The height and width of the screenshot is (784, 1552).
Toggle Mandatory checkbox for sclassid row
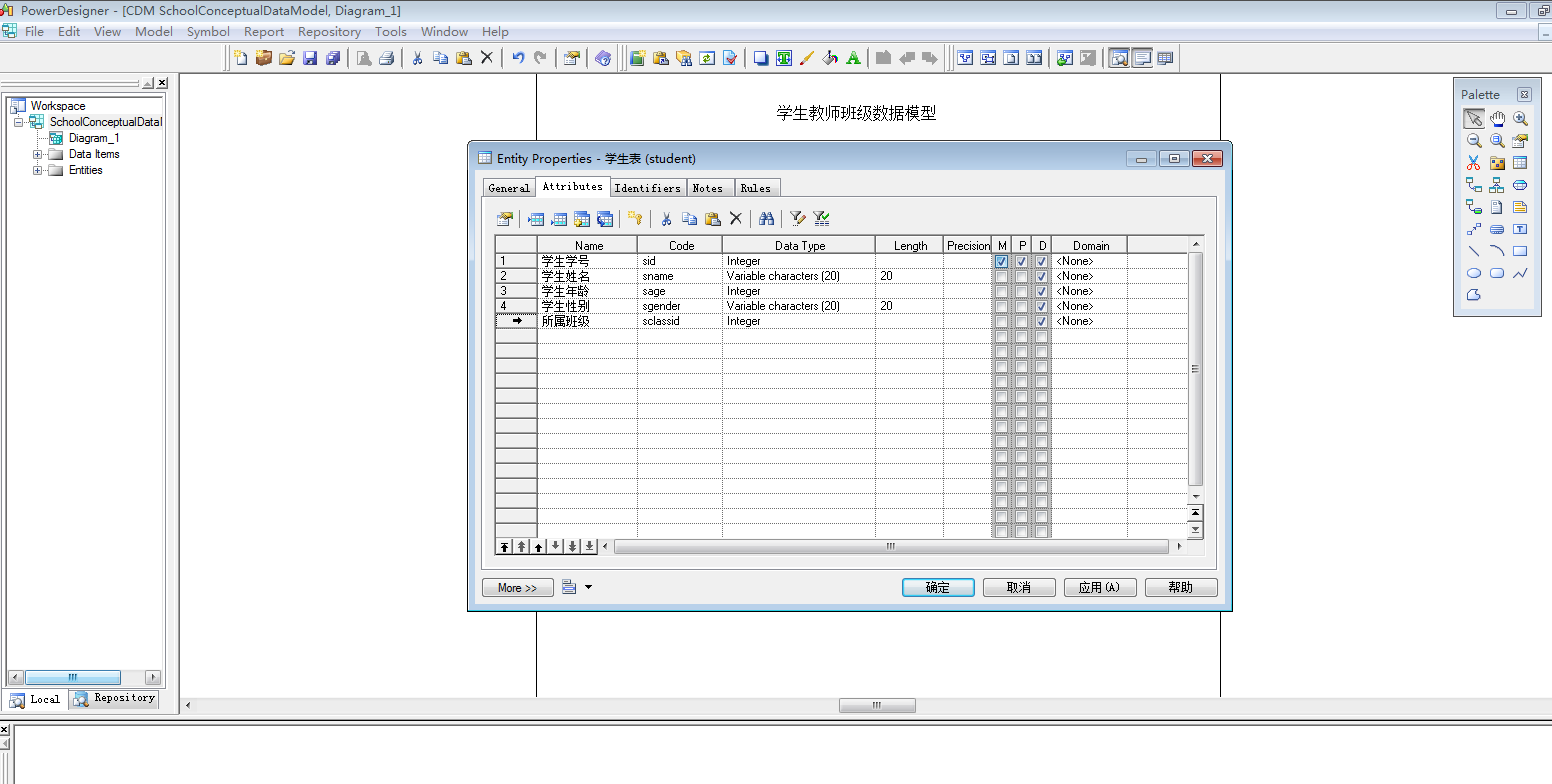1001,321
